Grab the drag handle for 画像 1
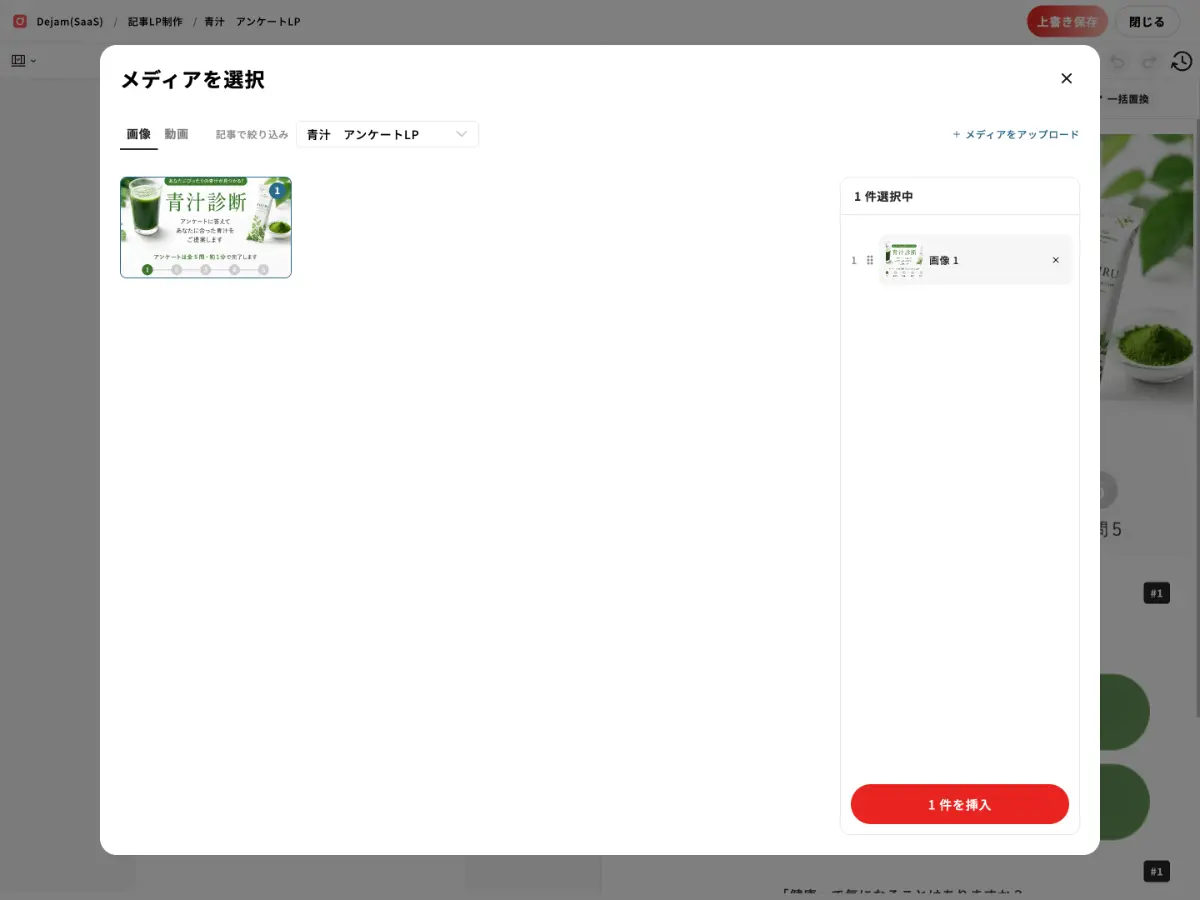 click(x=870, y=260)
